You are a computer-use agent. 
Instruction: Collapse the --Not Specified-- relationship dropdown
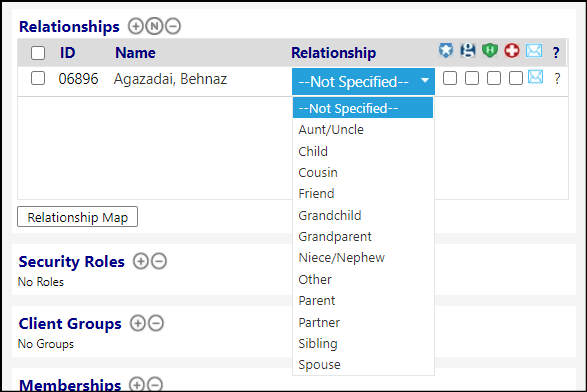pos(363,81)
